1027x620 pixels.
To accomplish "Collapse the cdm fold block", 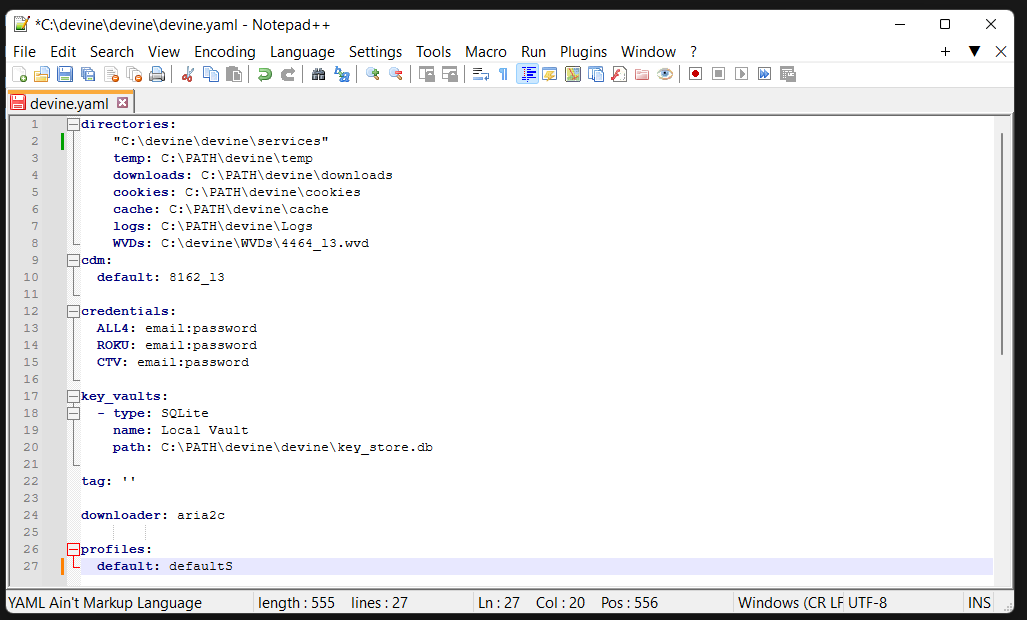I will tap(73, 261).
